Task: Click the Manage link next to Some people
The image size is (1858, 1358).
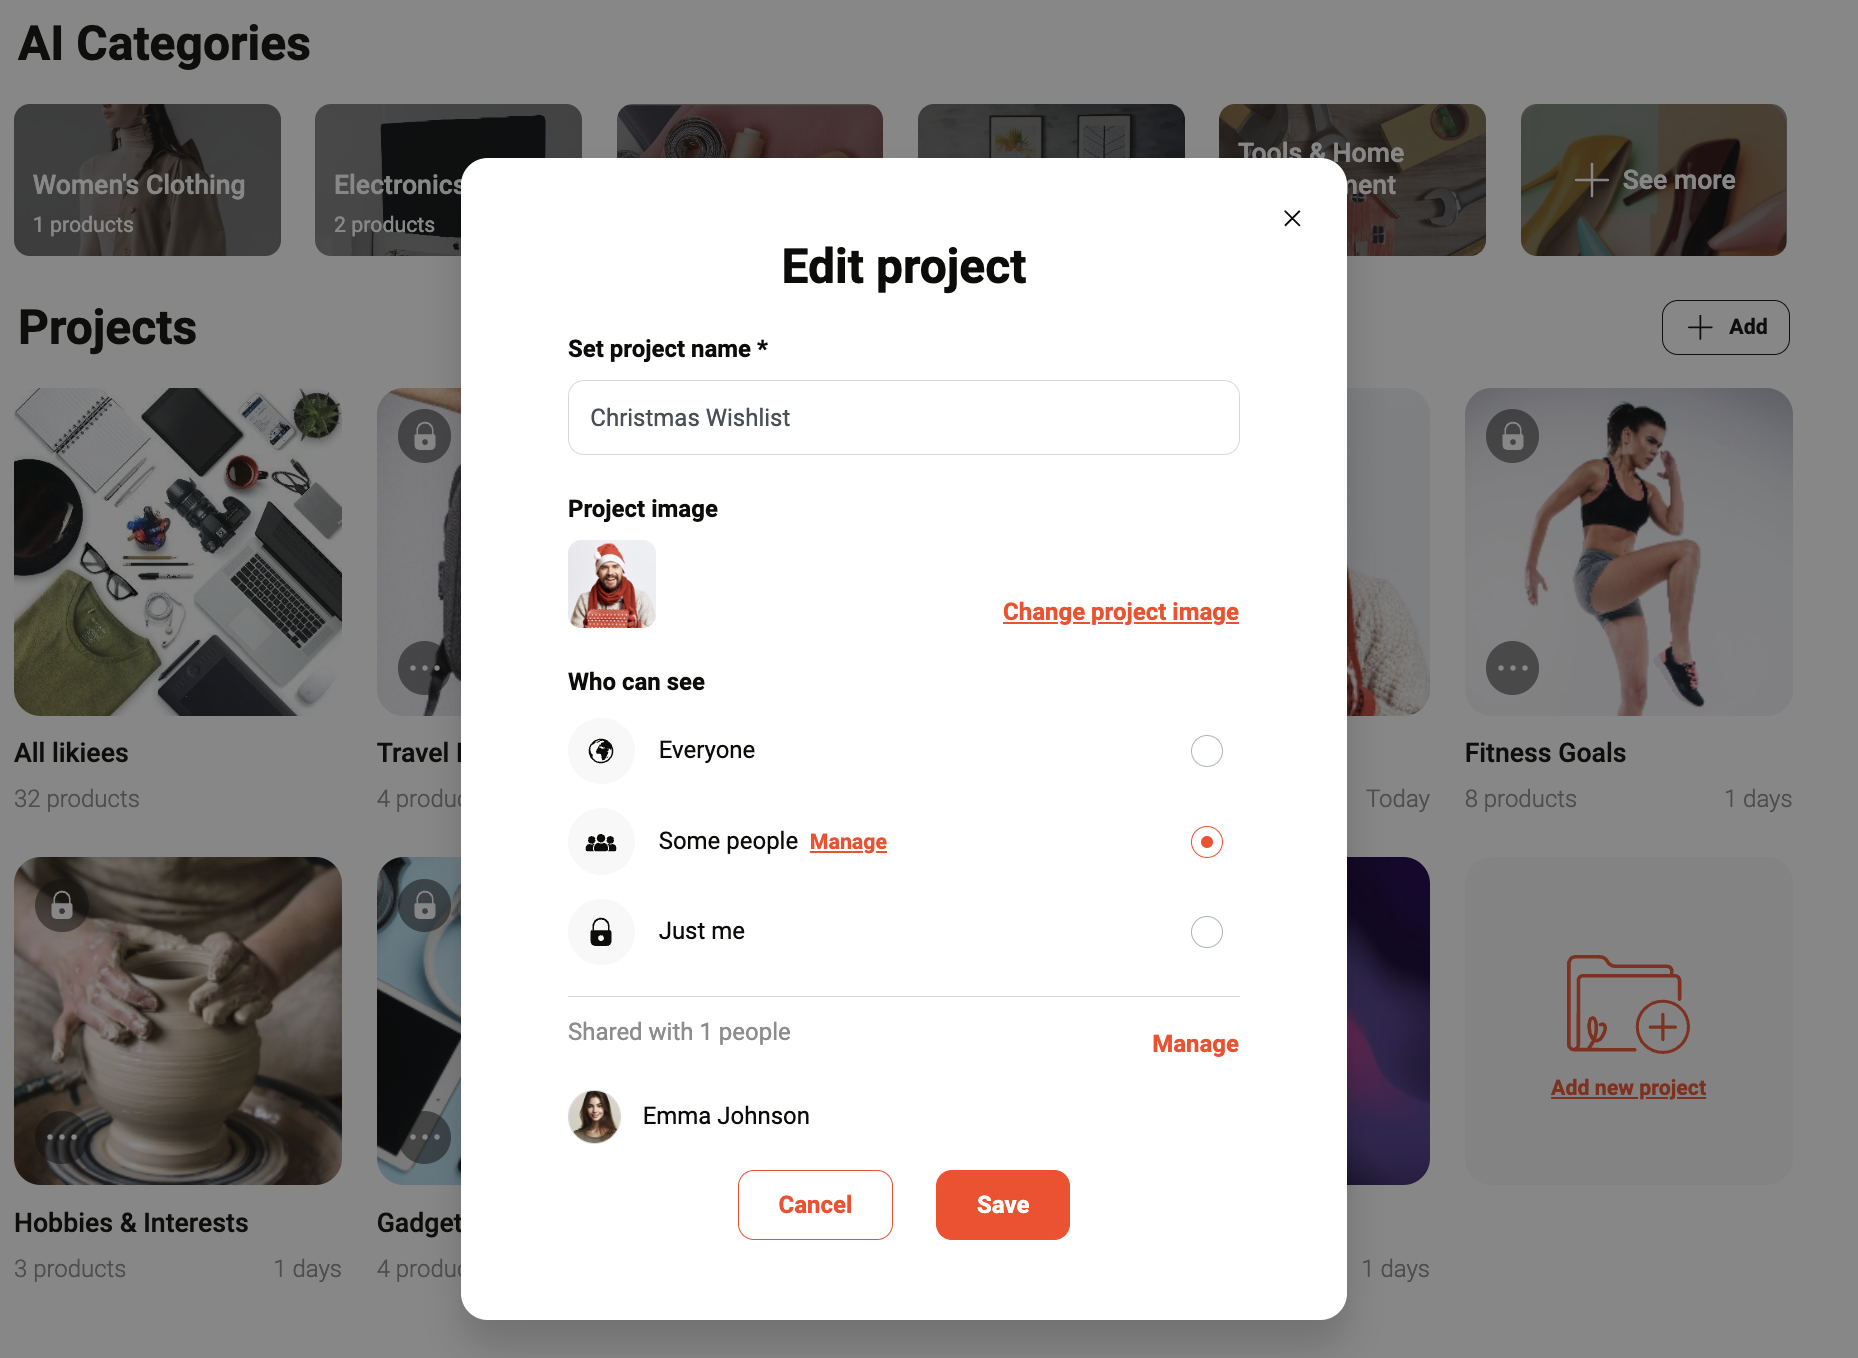Action: click(848, 842)
